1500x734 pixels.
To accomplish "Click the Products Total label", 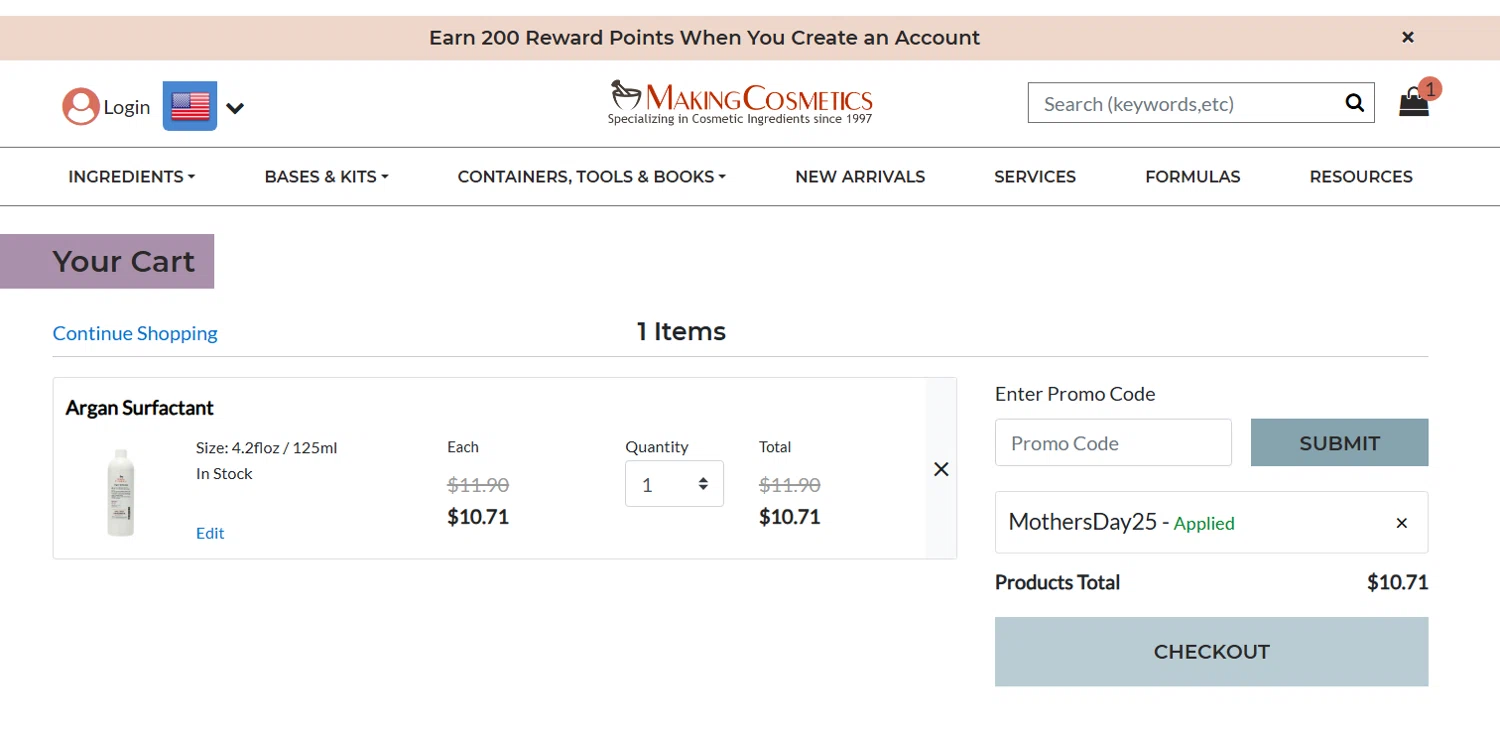I will click(x=1057, y=582).
